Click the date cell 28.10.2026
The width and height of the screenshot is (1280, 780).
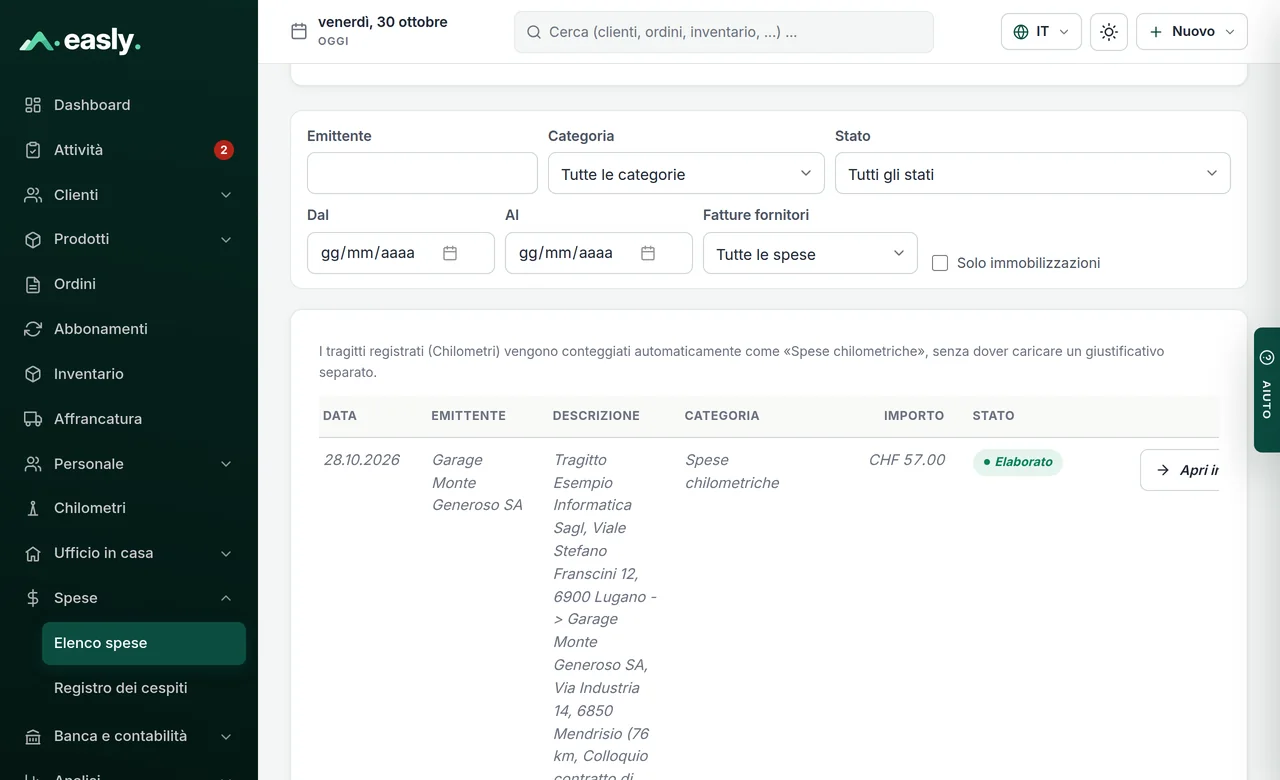click(x=361, y=460)
